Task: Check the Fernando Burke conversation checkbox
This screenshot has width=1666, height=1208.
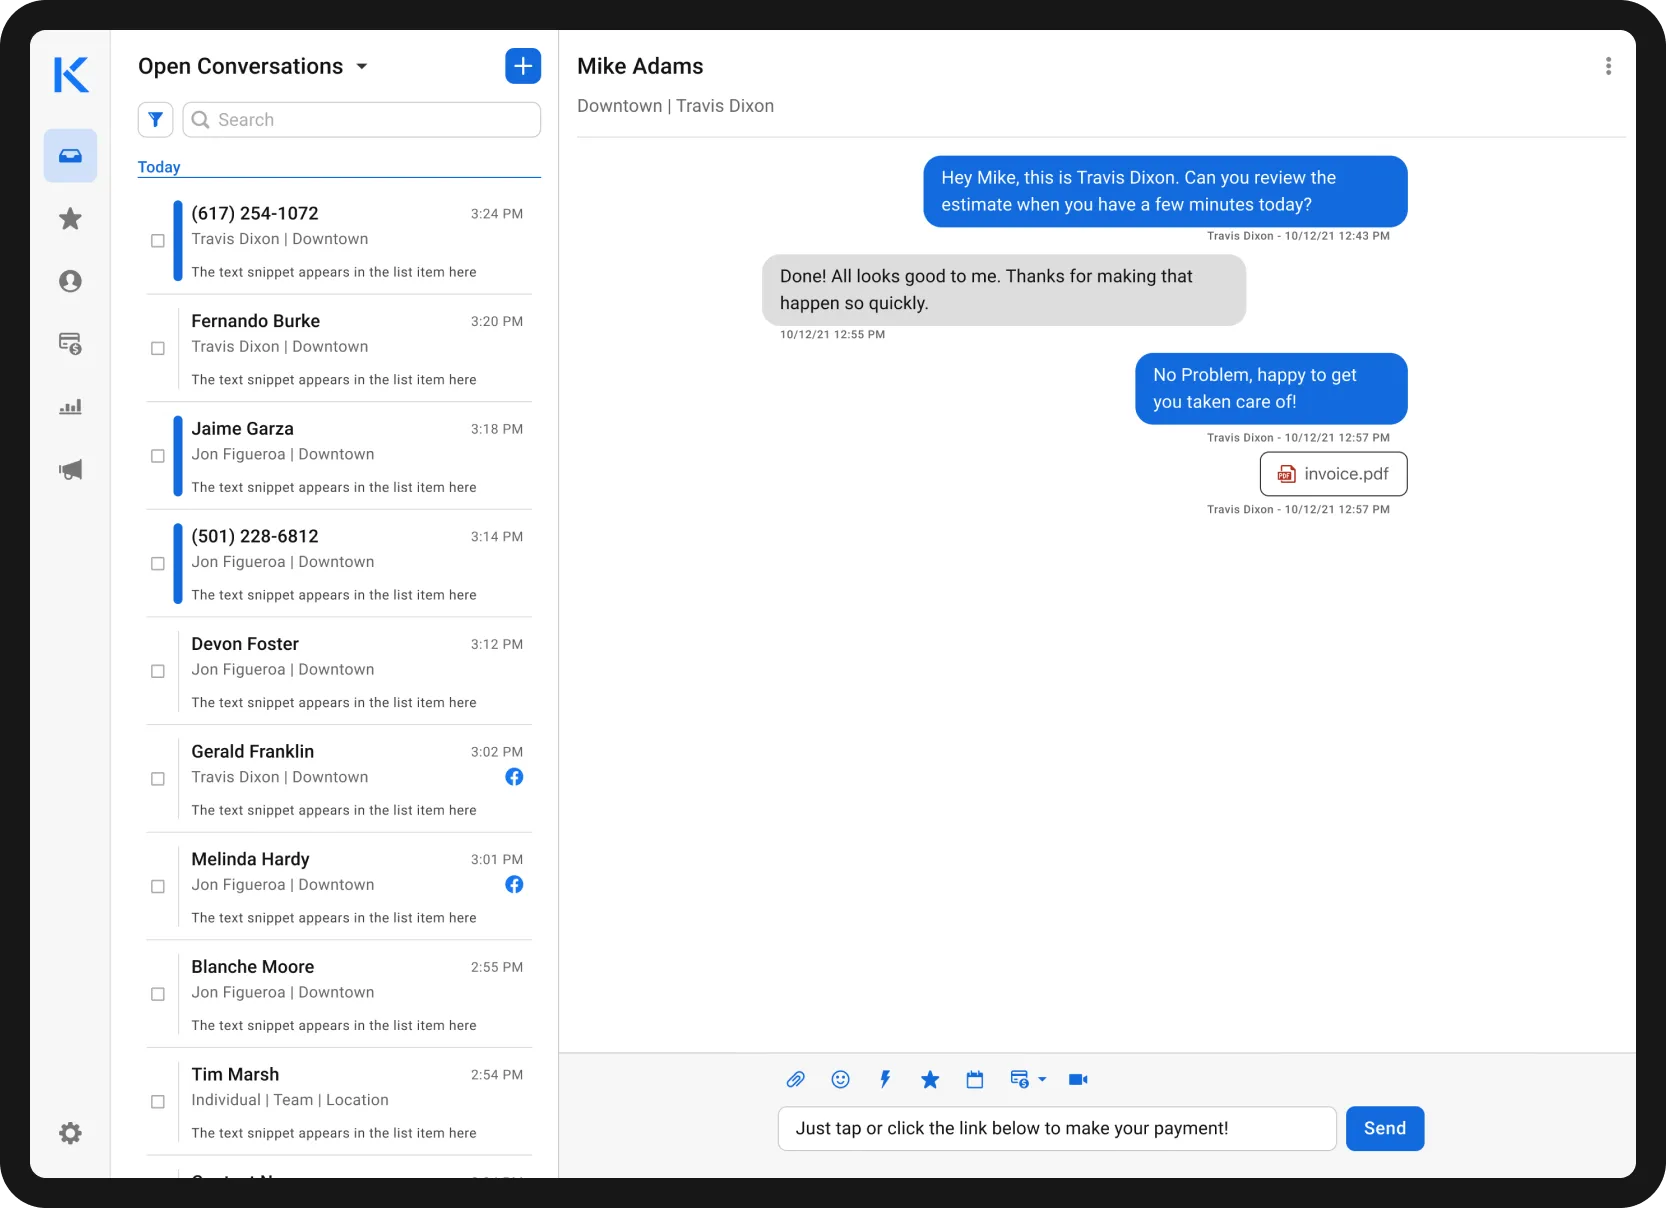Action: 157,349
